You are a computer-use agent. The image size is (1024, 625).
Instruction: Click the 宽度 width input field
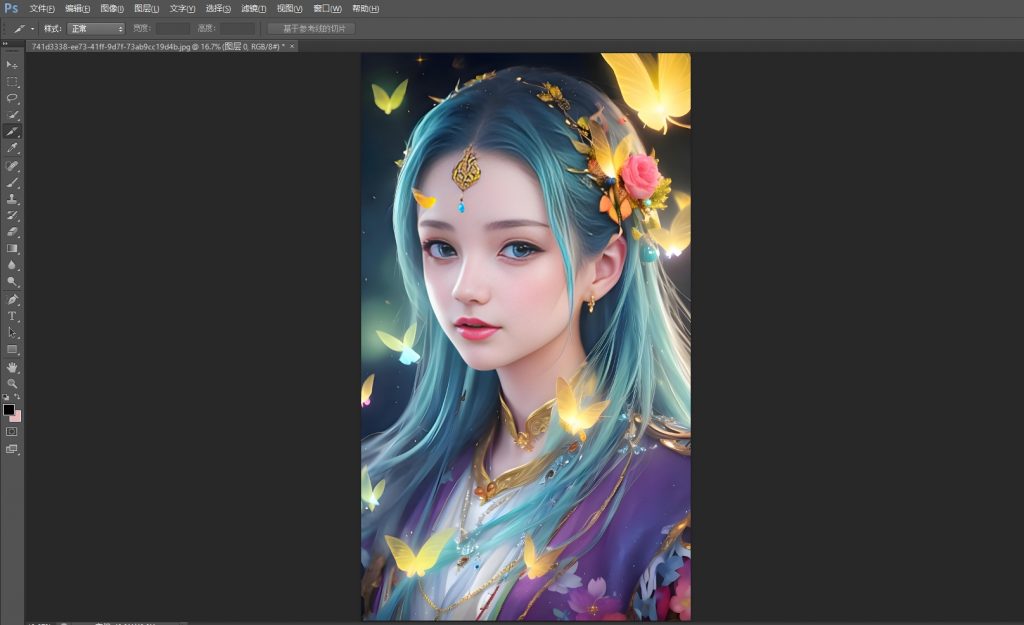[x=172, y=29]
